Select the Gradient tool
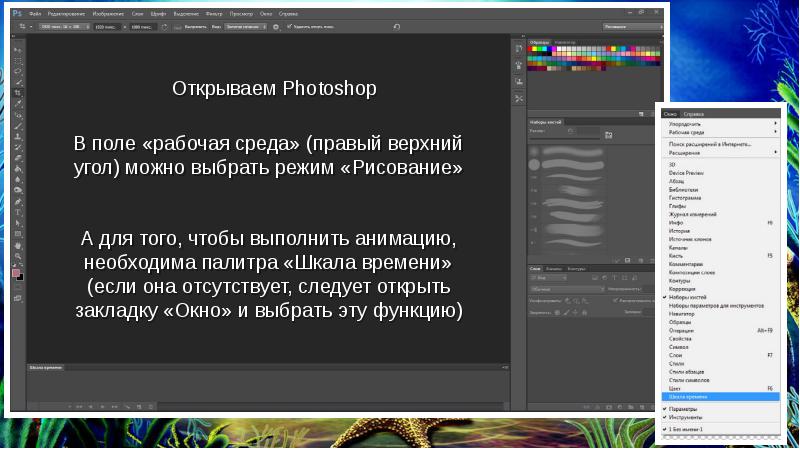Screen dimensions: 800x449 (18, 168)
